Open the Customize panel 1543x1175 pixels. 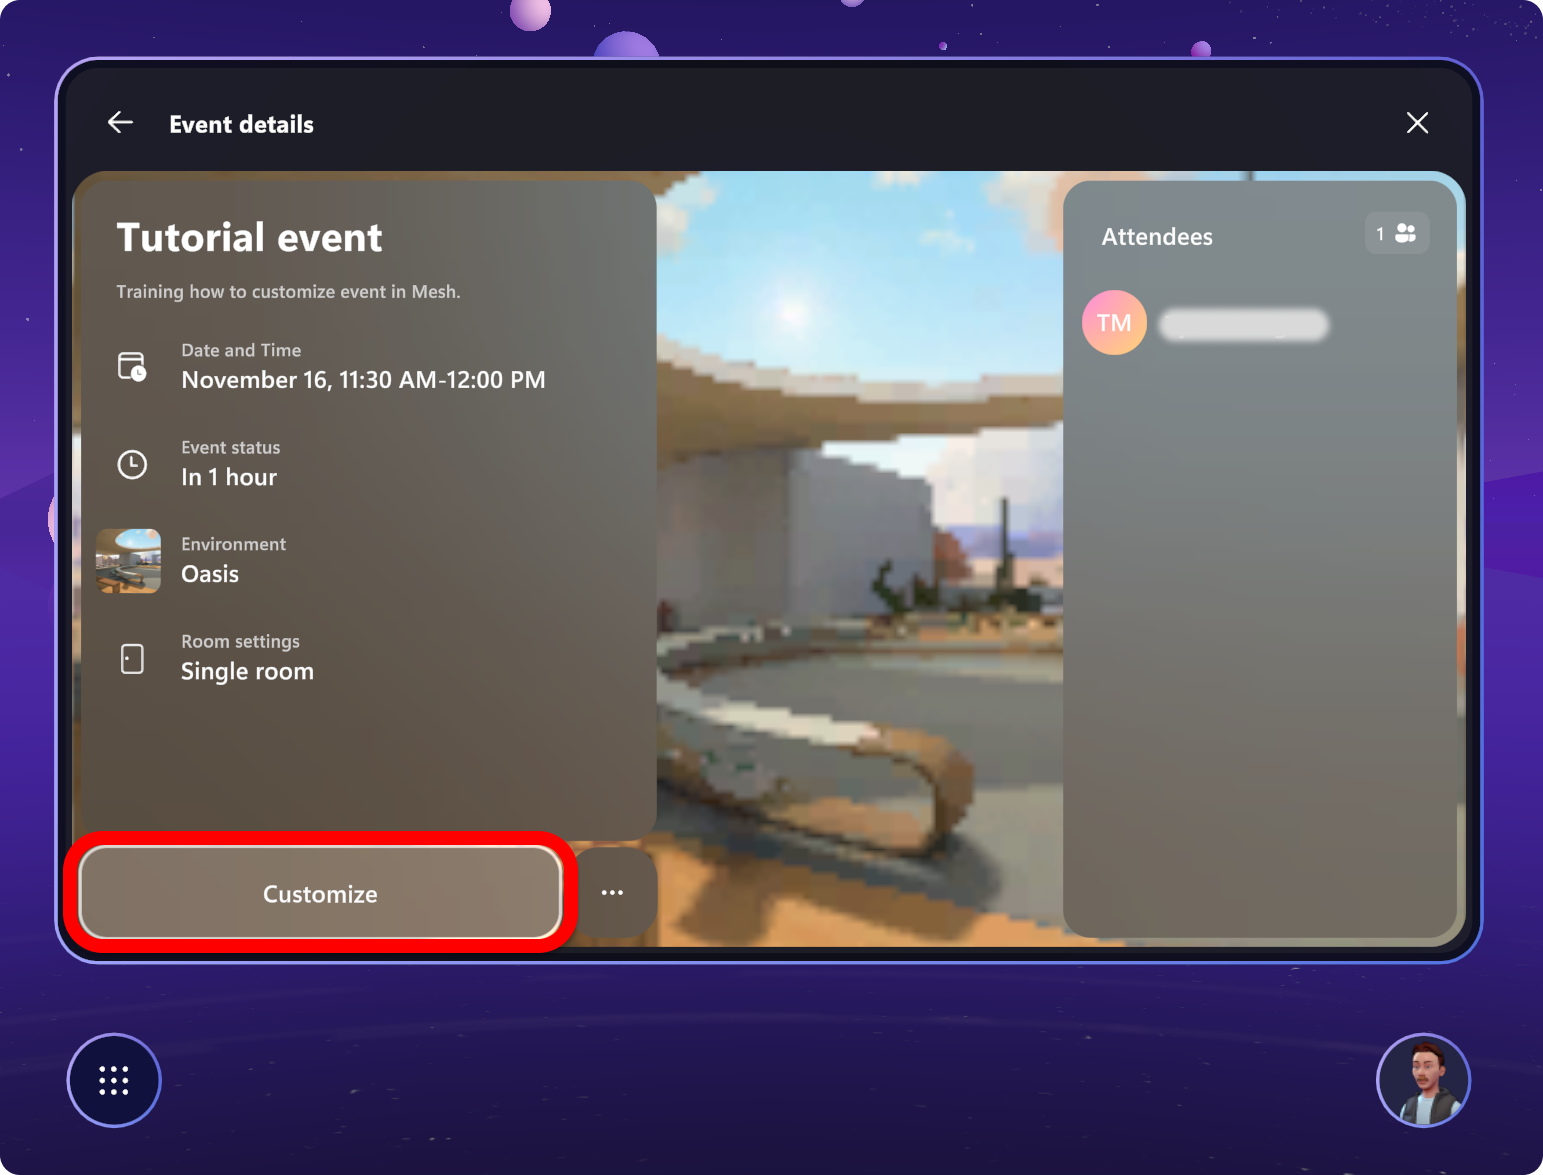pyautogui.click(x=320, y=893)
